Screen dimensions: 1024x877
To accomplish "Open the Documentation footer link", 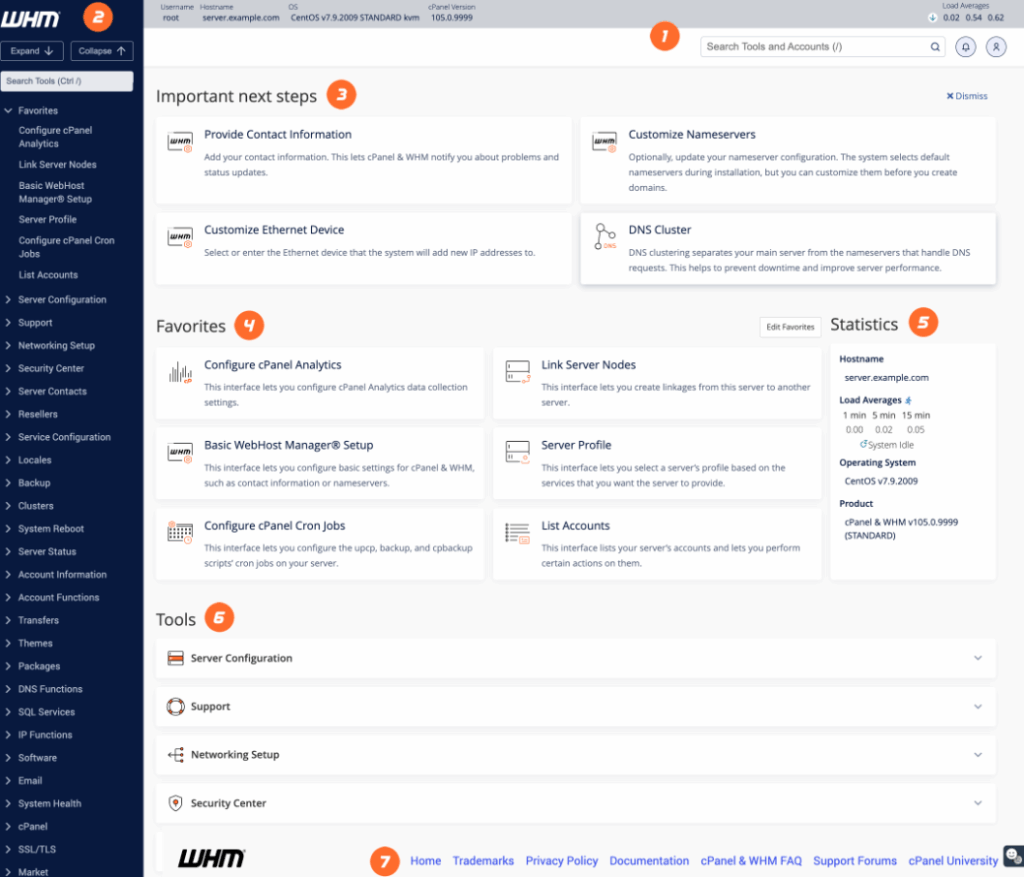I will click(x=649, y=861).
